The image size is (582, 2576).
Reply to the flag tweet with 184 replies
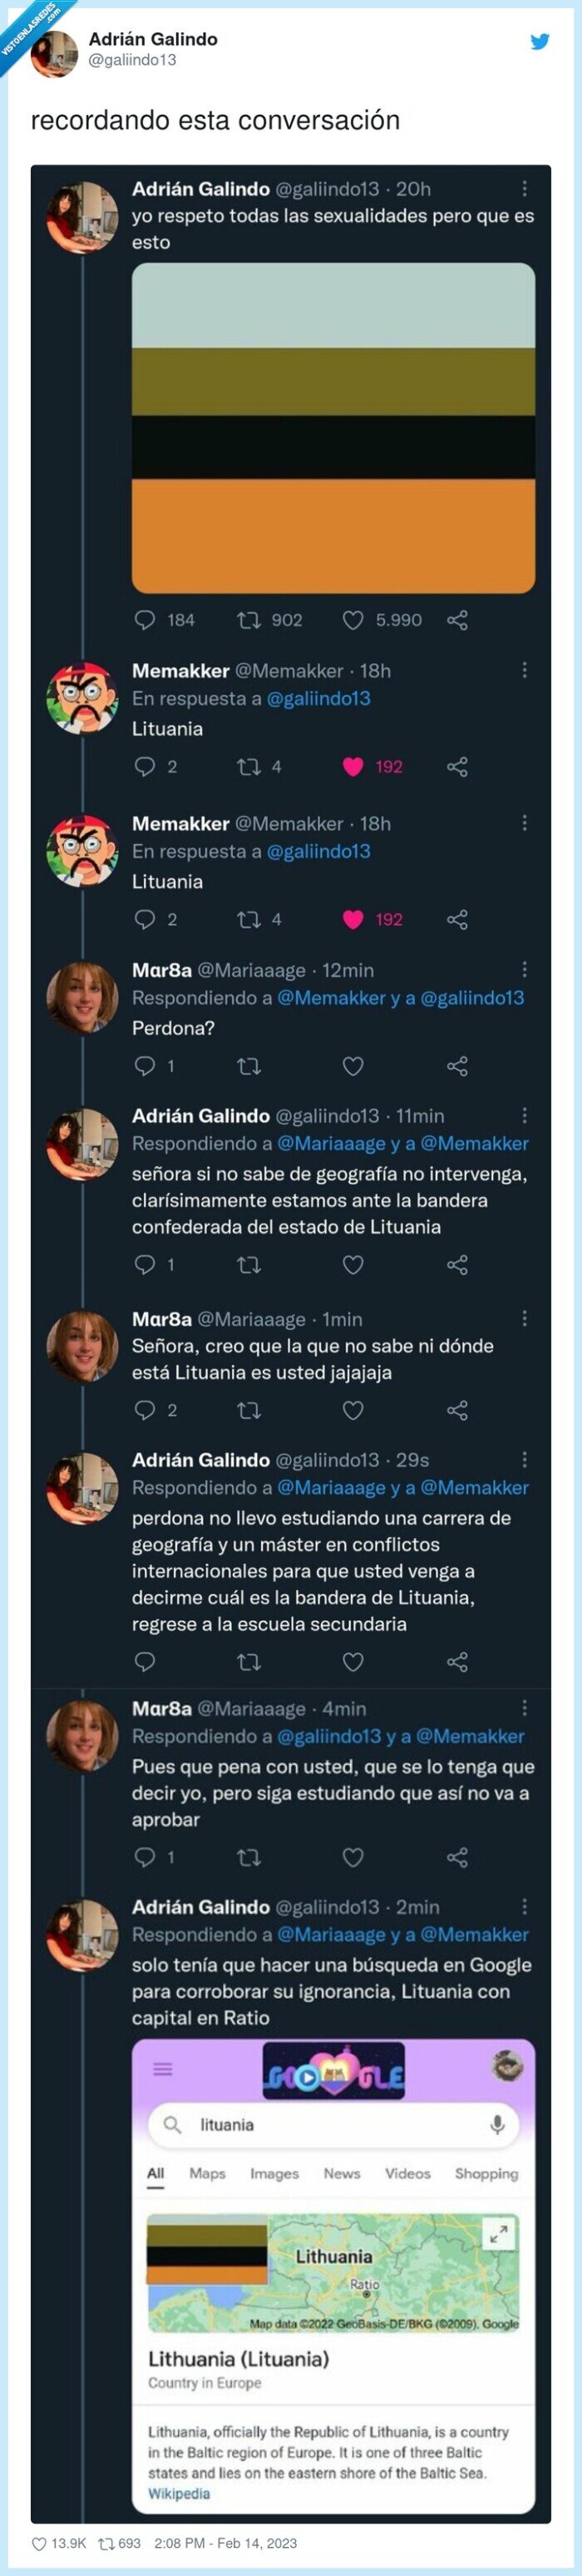pyautogui.click(x=146, y=620)
